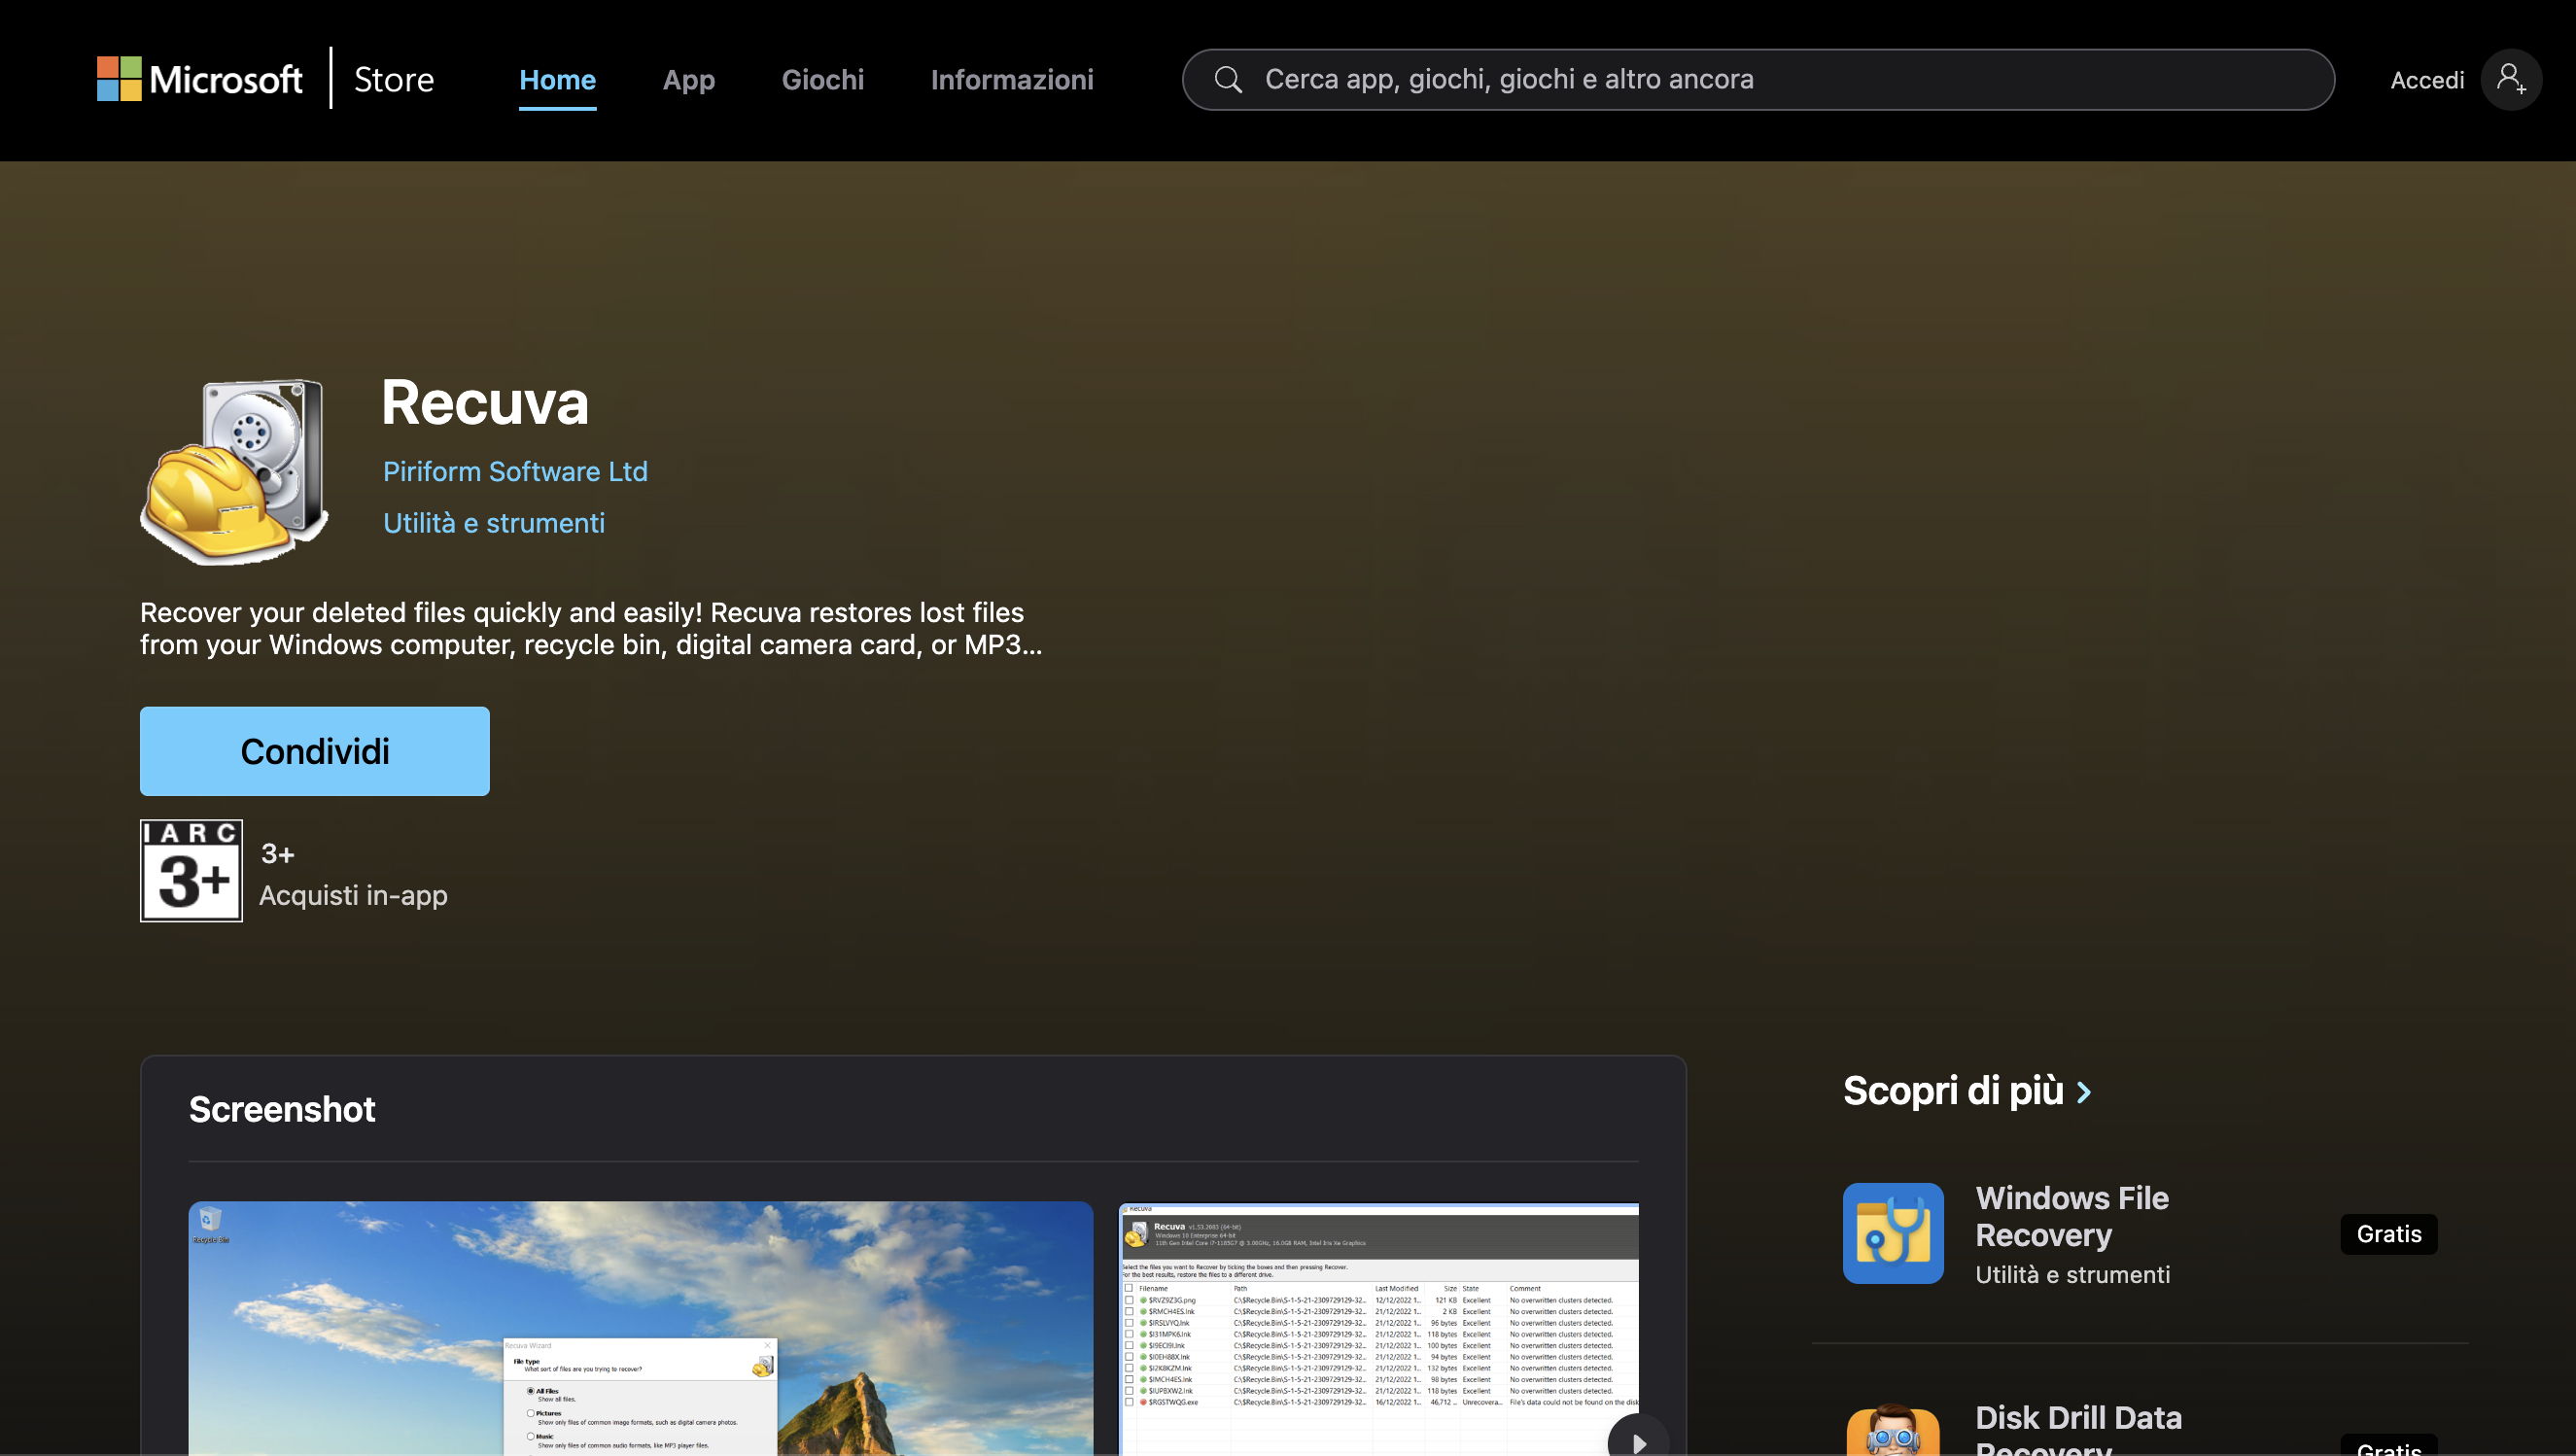2576x1456 pixels.
Task: Open the App tab
Action: tap(688, 80)
